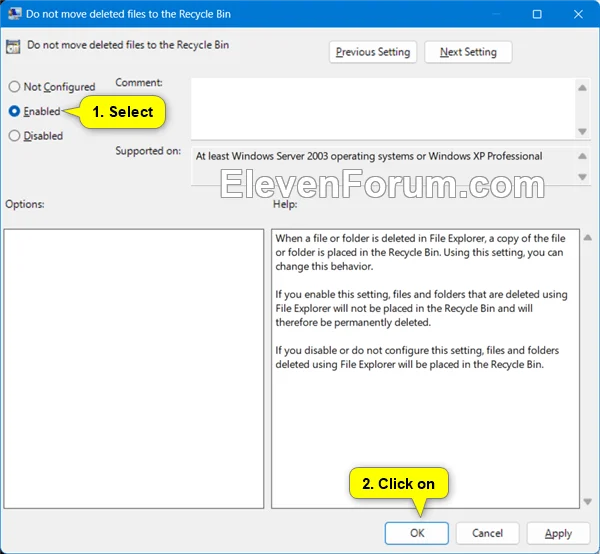Confirm with the OK button

click(417, 533)
